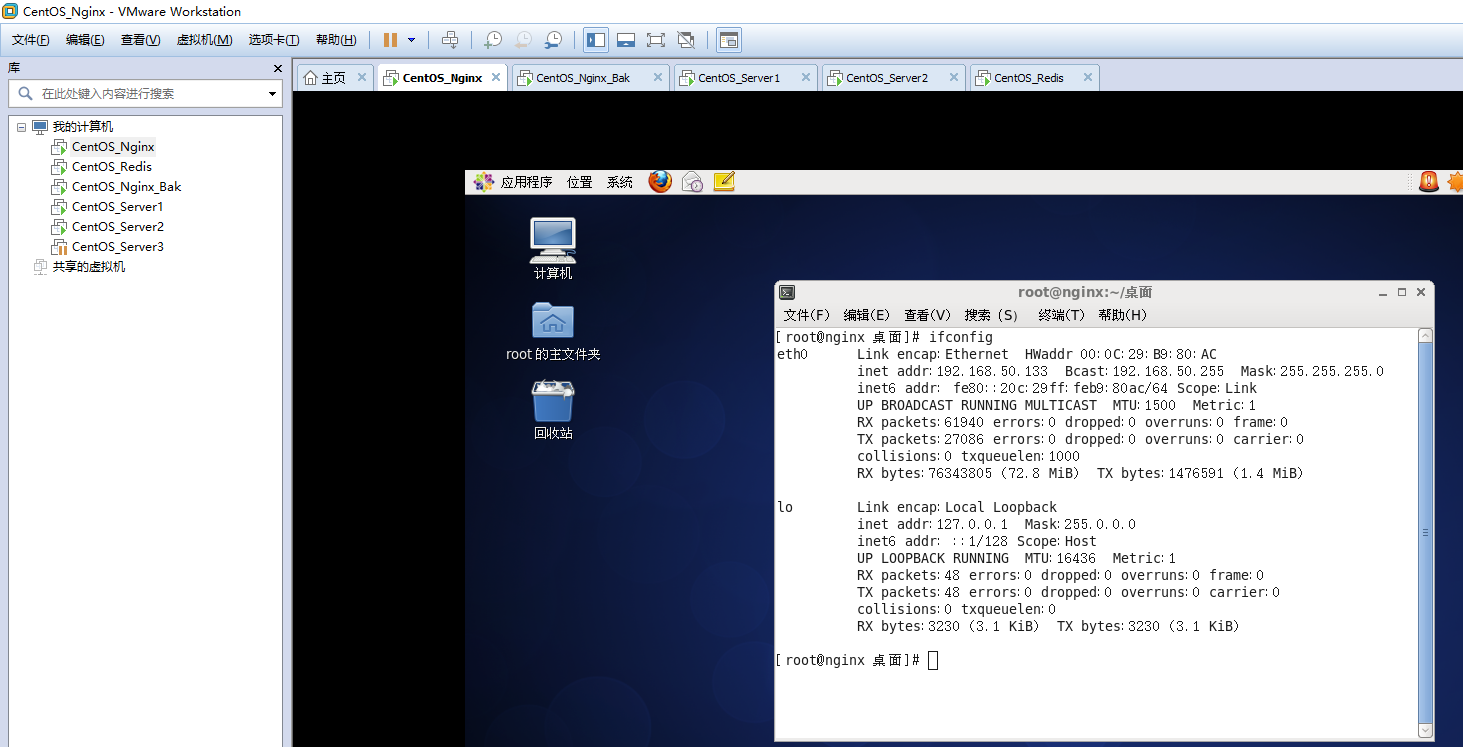1463x747 pixels.
Task: Launch Firefox from the GNOME panel
Action: click(x=660, y=181)
